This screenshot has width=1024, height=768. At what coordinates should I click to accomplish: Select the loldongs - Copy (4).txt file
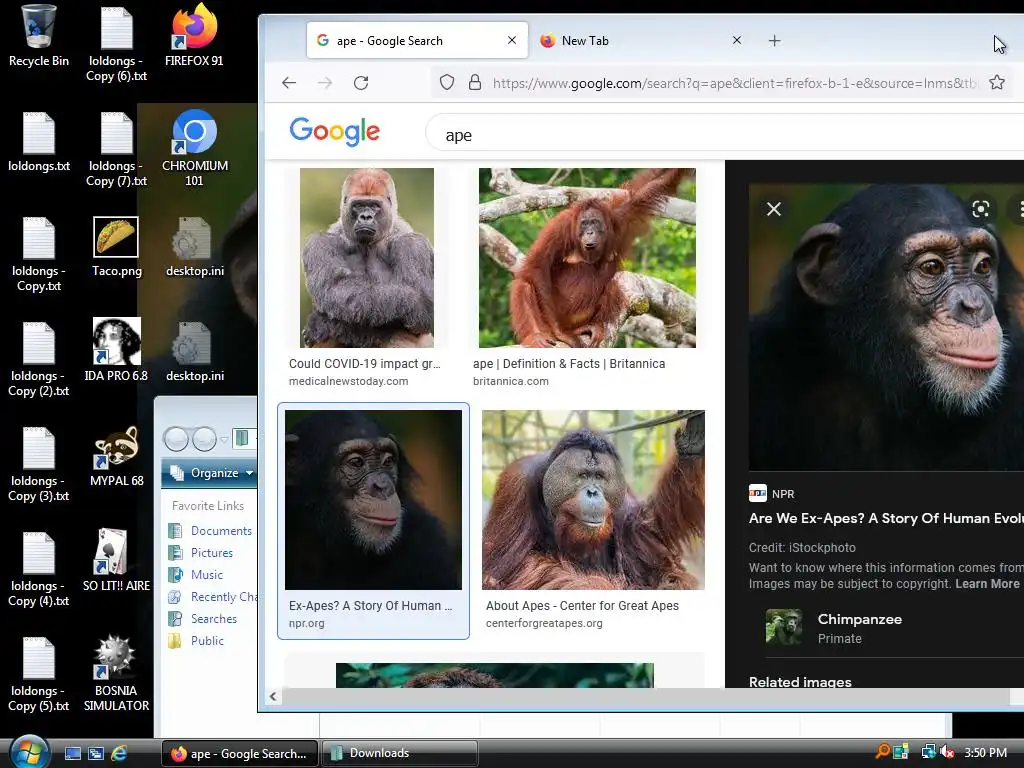[39, 569]
